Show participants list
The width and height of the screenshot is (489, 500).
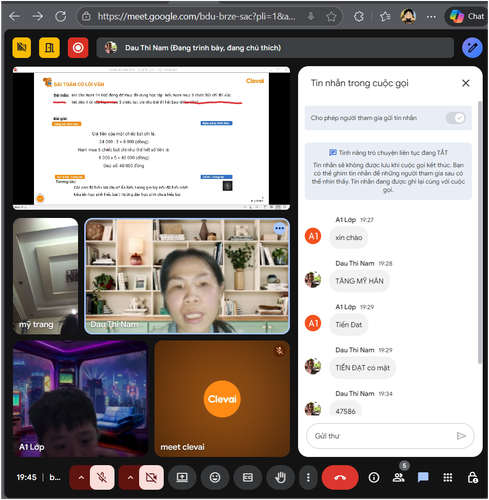click(398, 477)
